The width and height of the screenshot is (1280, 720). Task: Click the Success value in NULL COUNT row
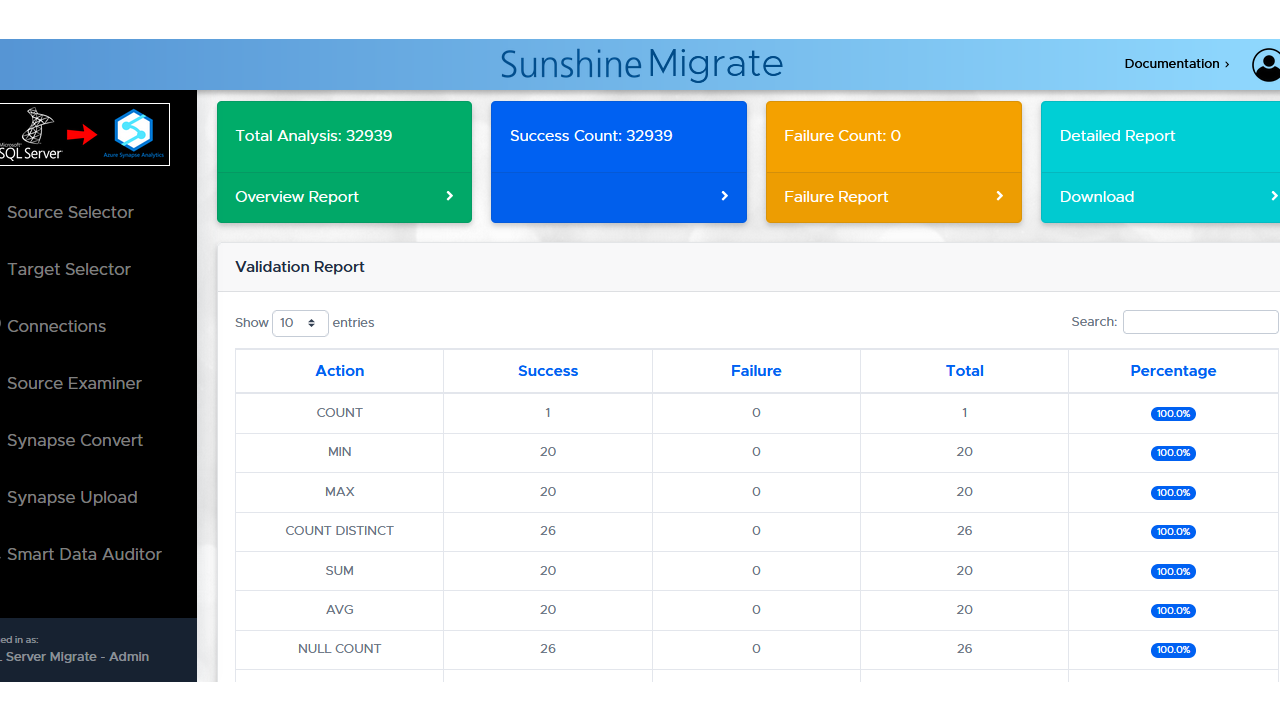click(548, 649)
